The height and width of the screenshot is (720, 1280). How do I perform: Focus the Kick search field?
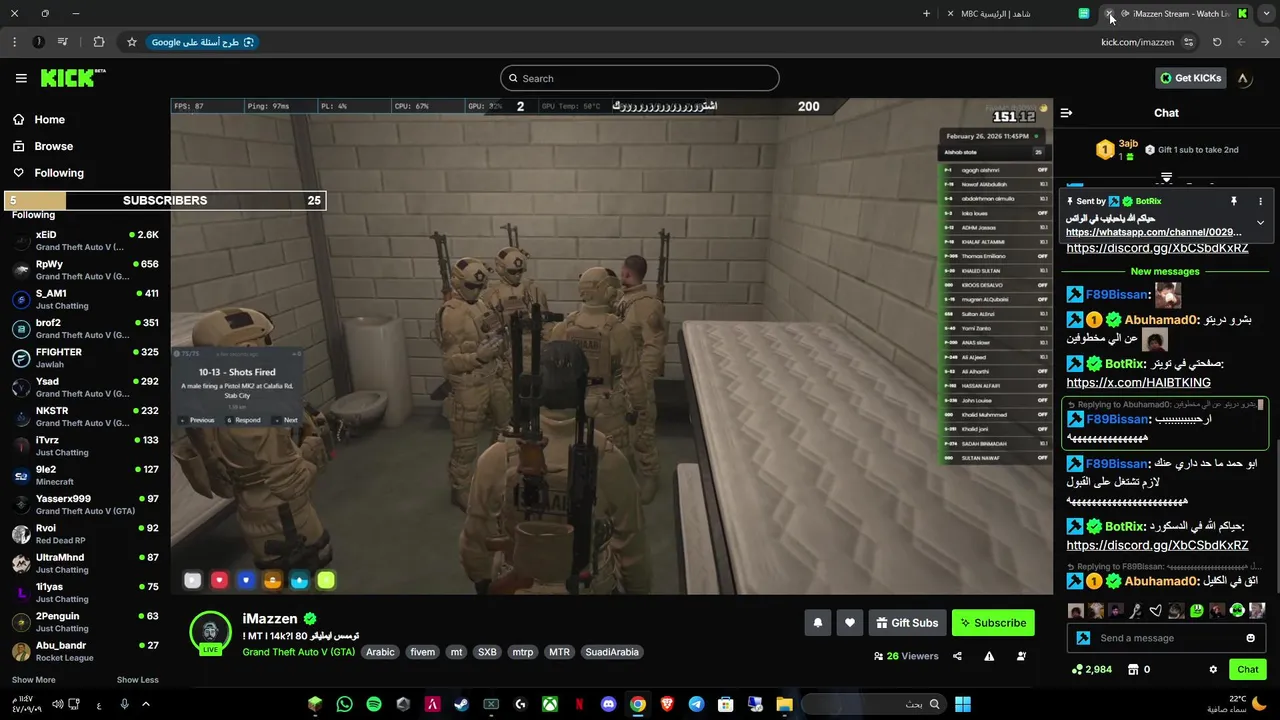640,78
